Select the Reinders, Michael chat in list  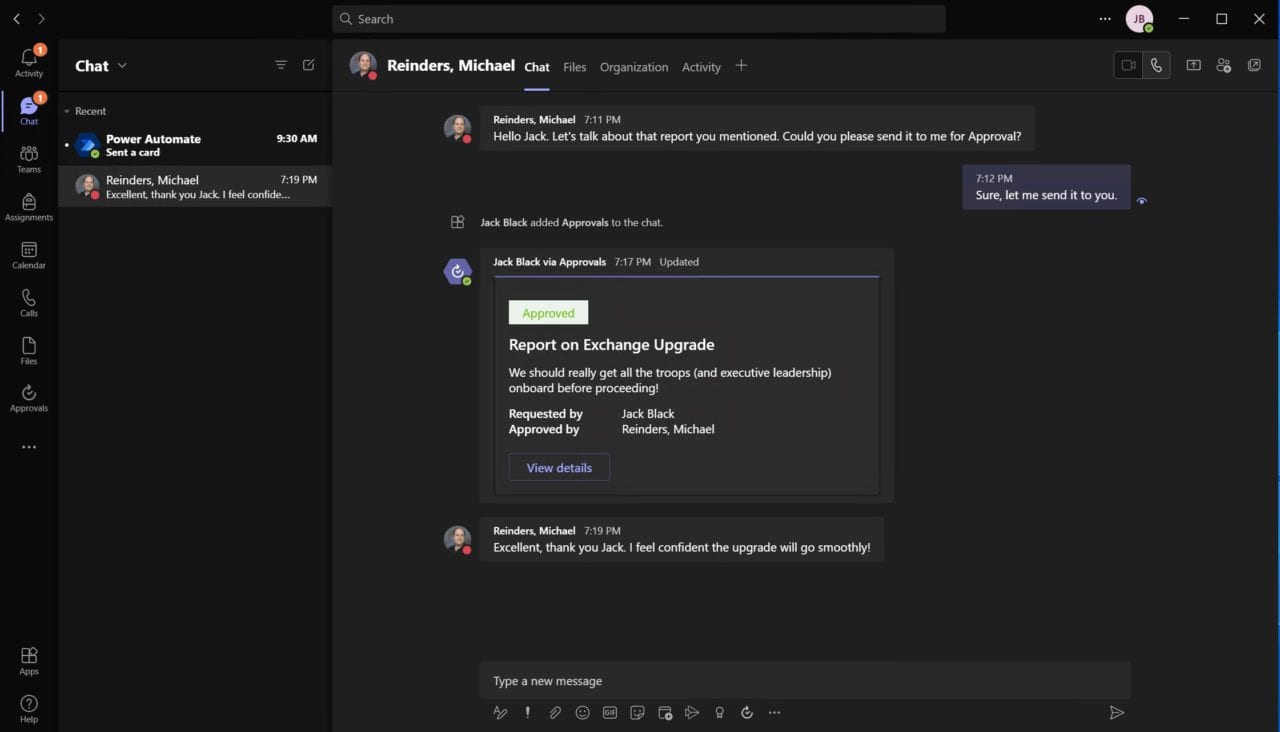(x=195, y=186)
